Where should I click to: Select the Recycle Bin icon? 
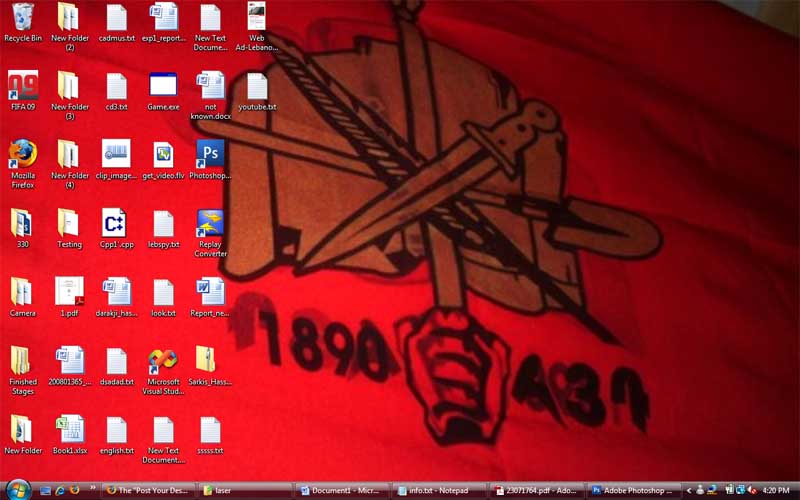point(22,18)
